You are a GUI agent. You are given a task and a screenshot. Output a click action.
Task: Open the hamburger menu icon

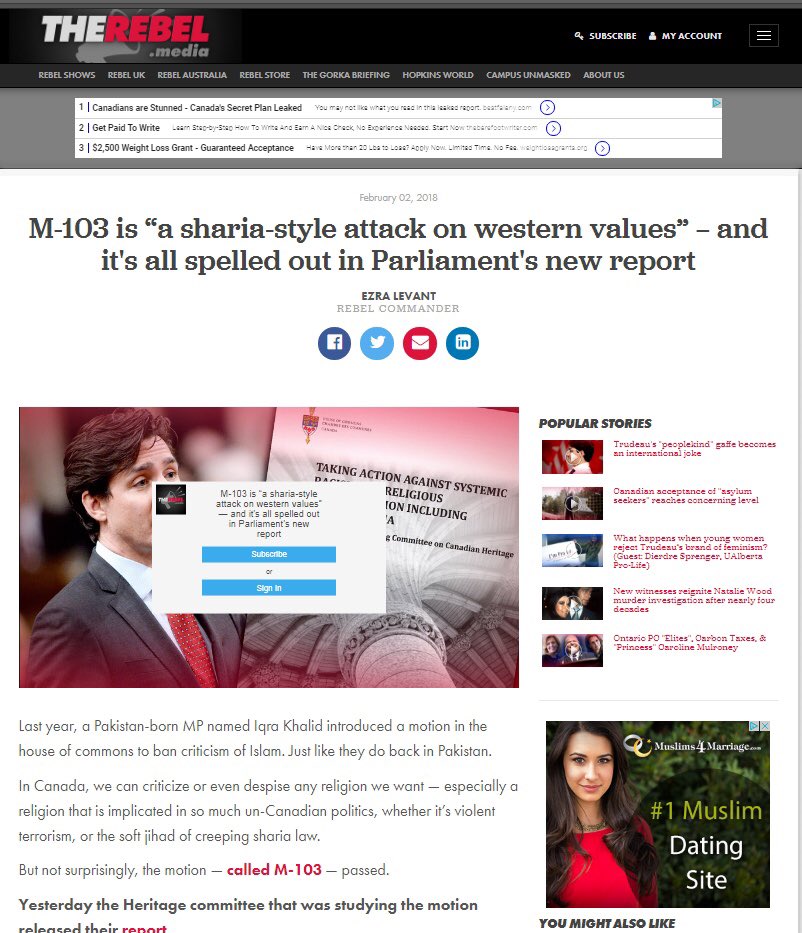point(764,36)
